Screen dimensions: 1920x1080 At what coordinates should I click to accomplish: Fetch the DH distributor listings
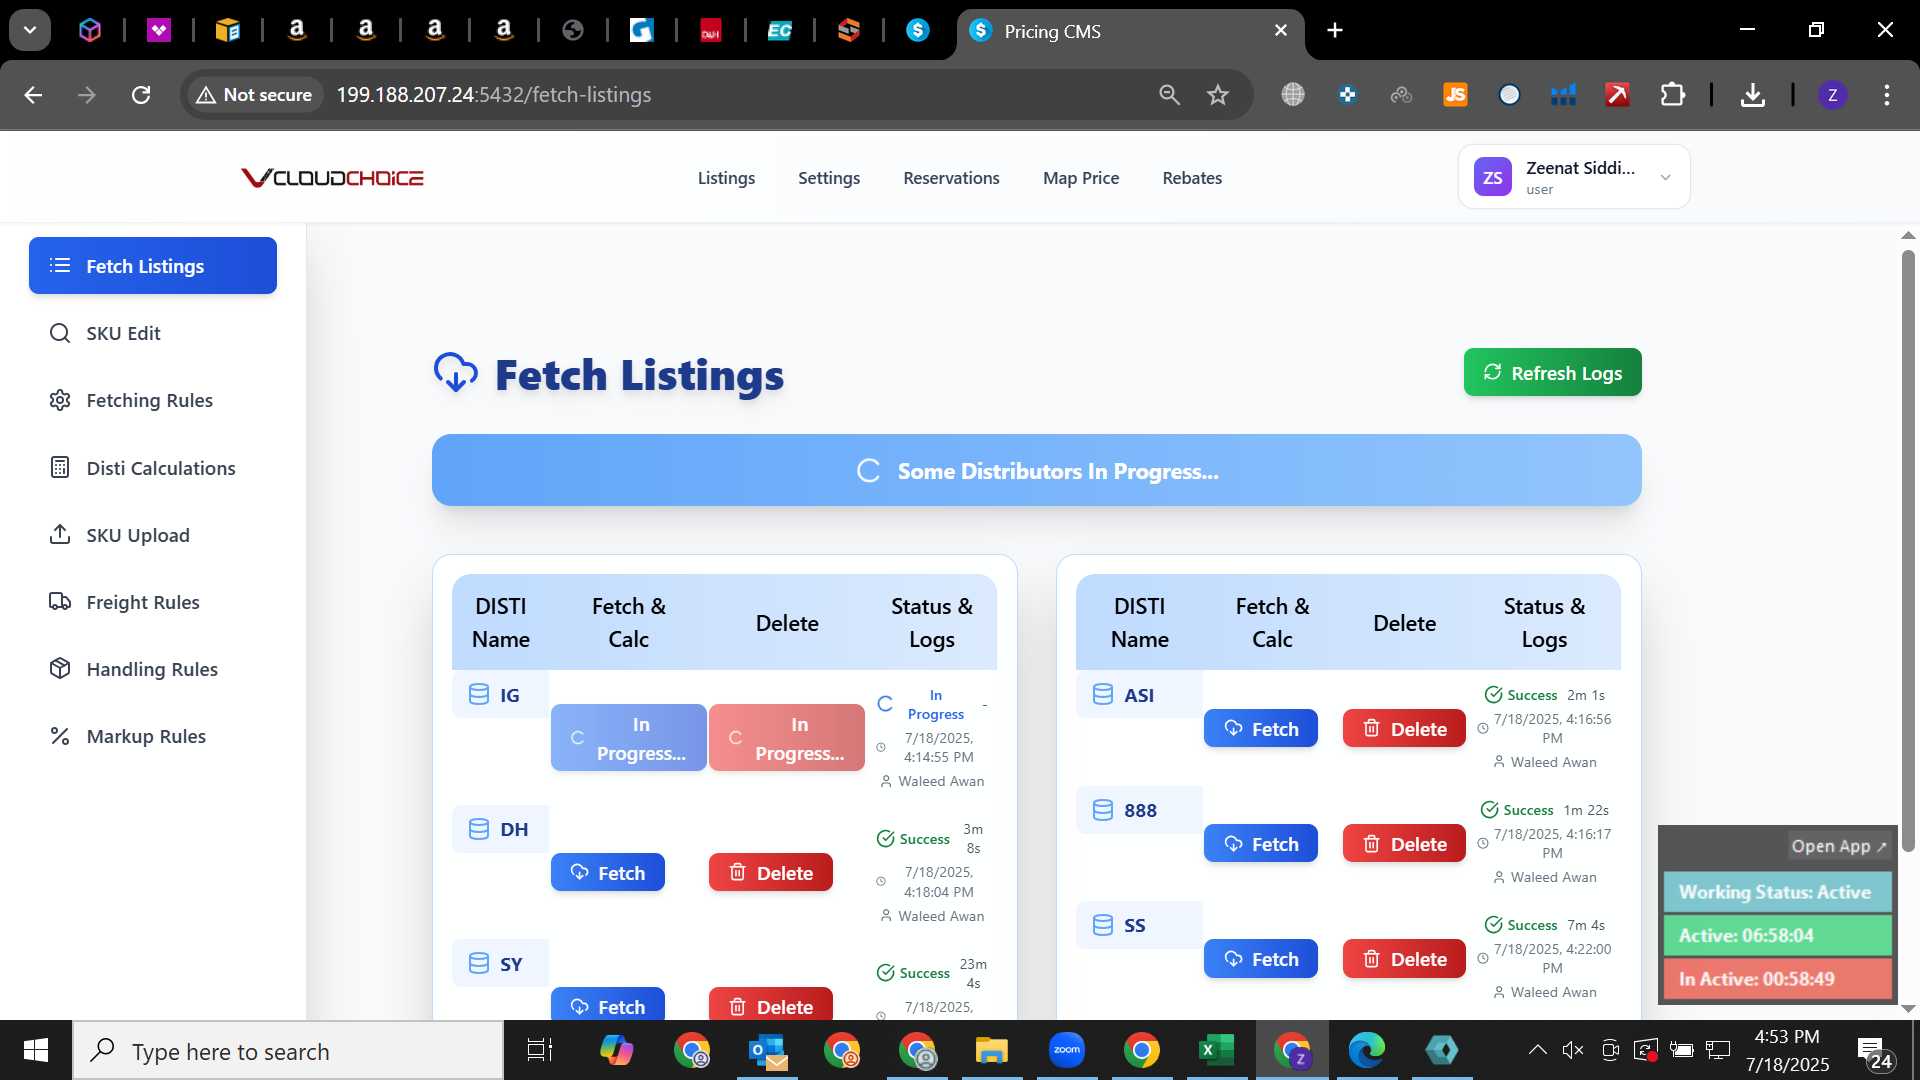click(x=607, y=872)
